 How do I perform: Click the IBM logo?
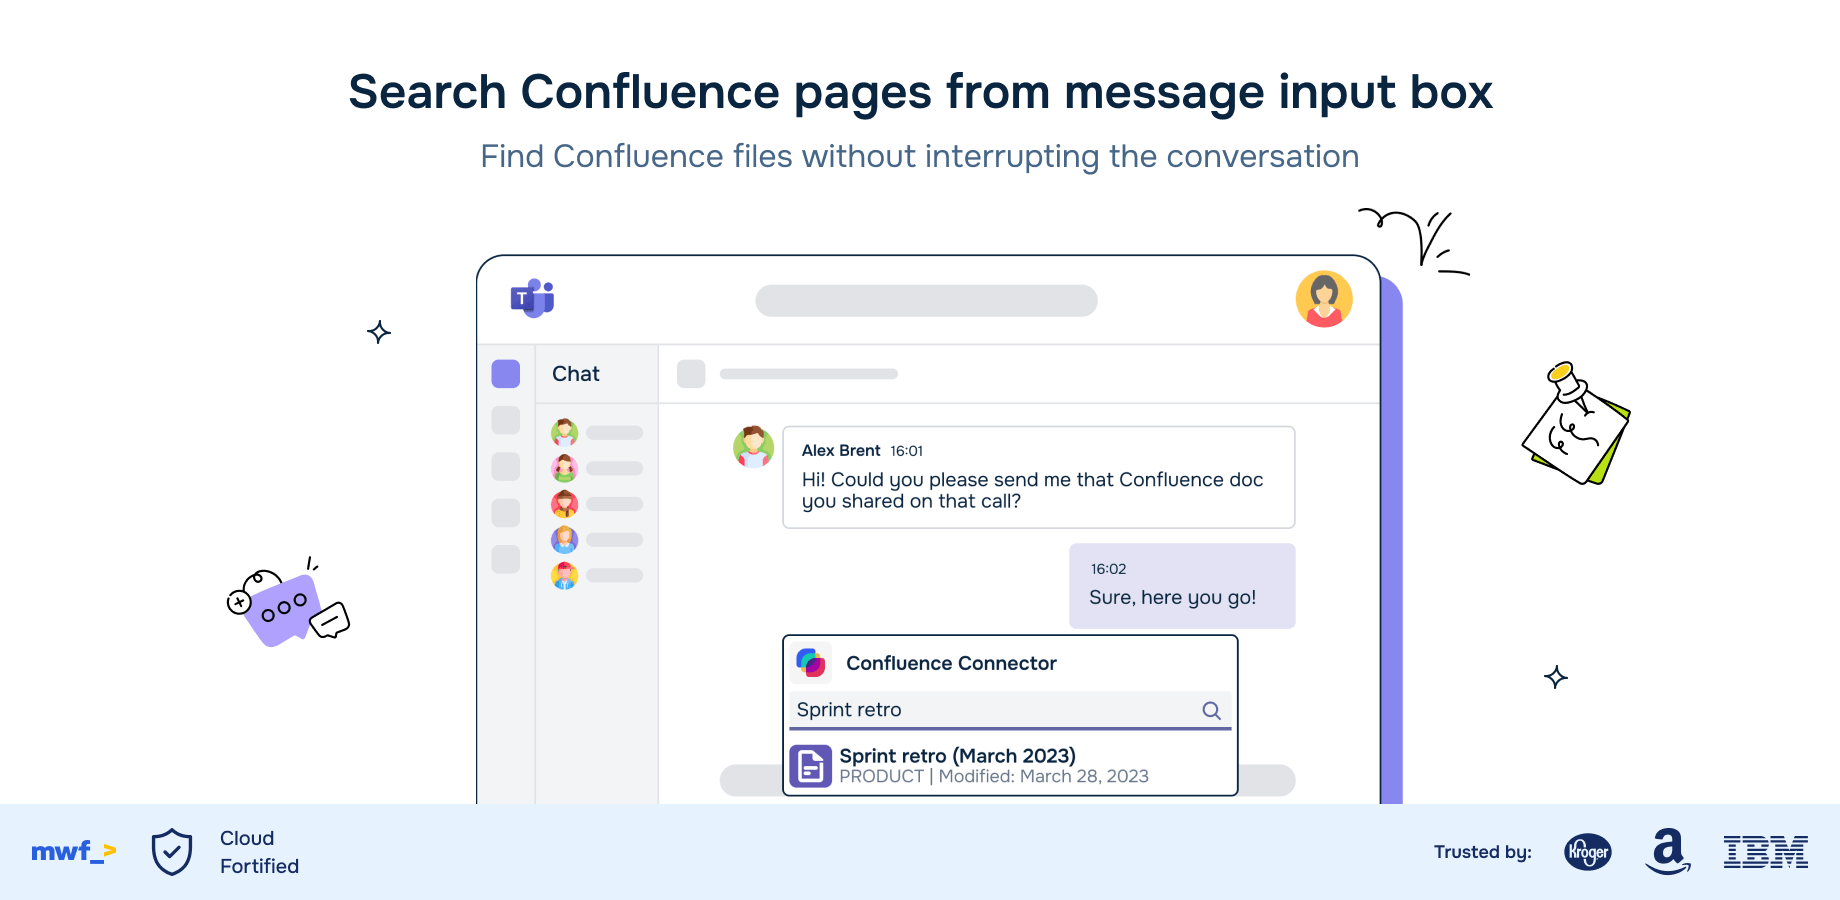[x=1766, y=852]
